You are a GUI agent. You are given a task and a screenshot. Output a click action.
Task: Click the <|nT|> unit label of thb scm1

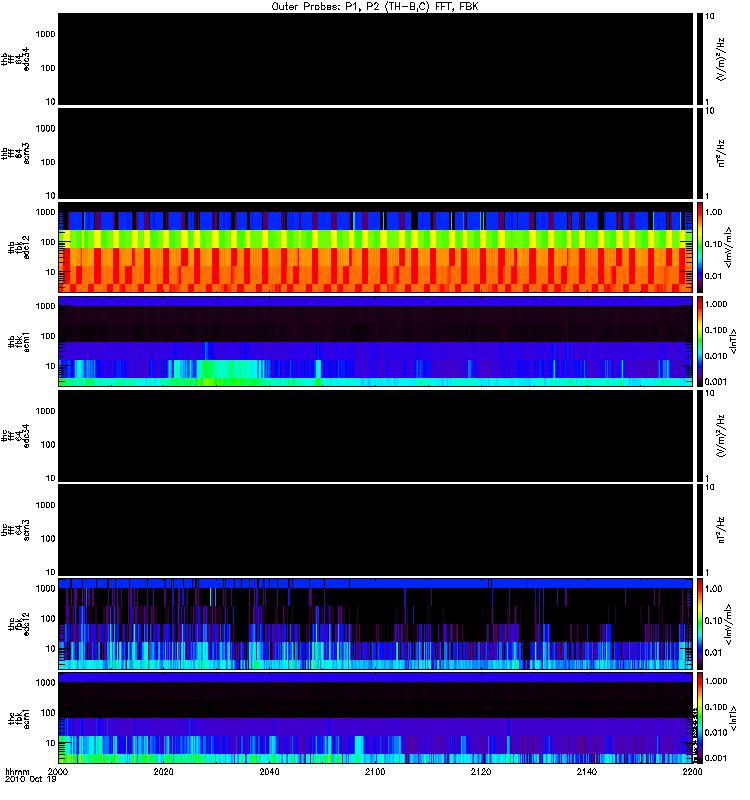click(733, 341)
